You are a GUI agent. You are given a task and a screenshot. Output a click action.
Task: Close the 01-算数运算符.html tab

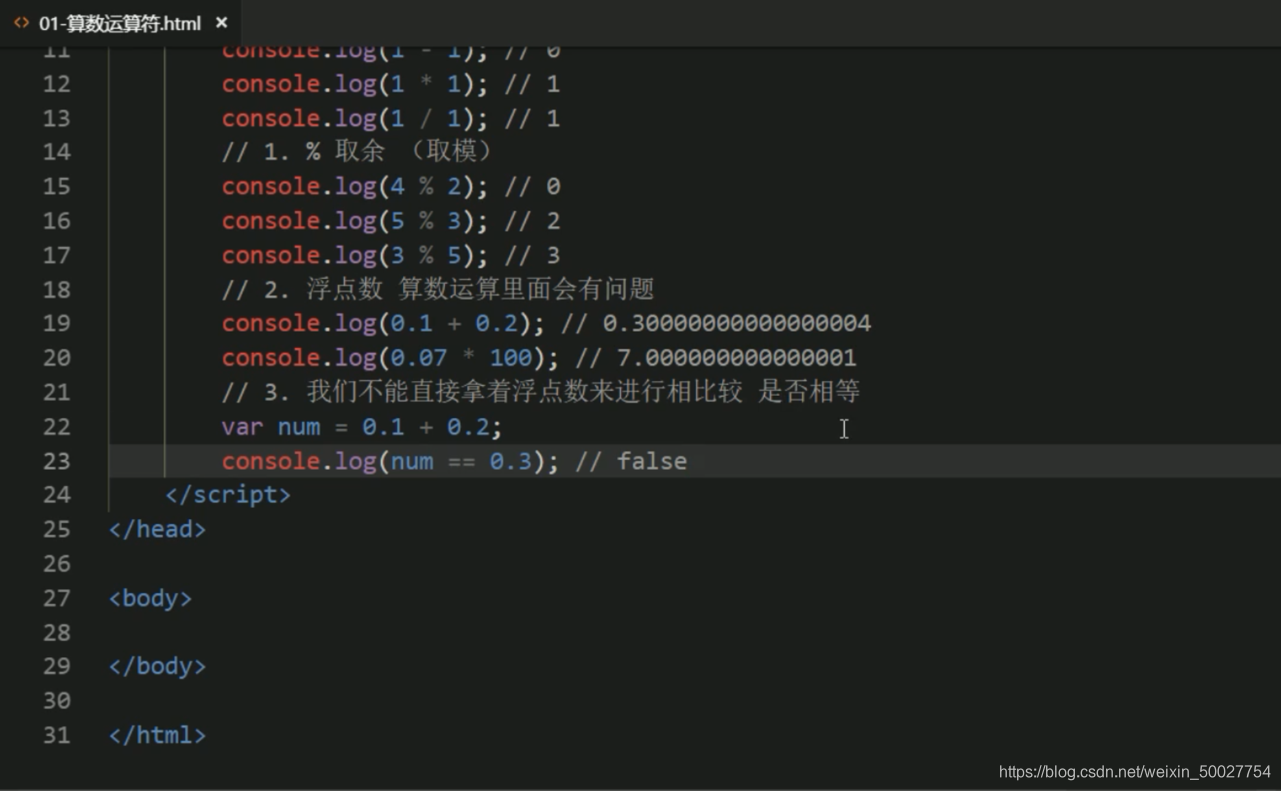pos(221,22)
